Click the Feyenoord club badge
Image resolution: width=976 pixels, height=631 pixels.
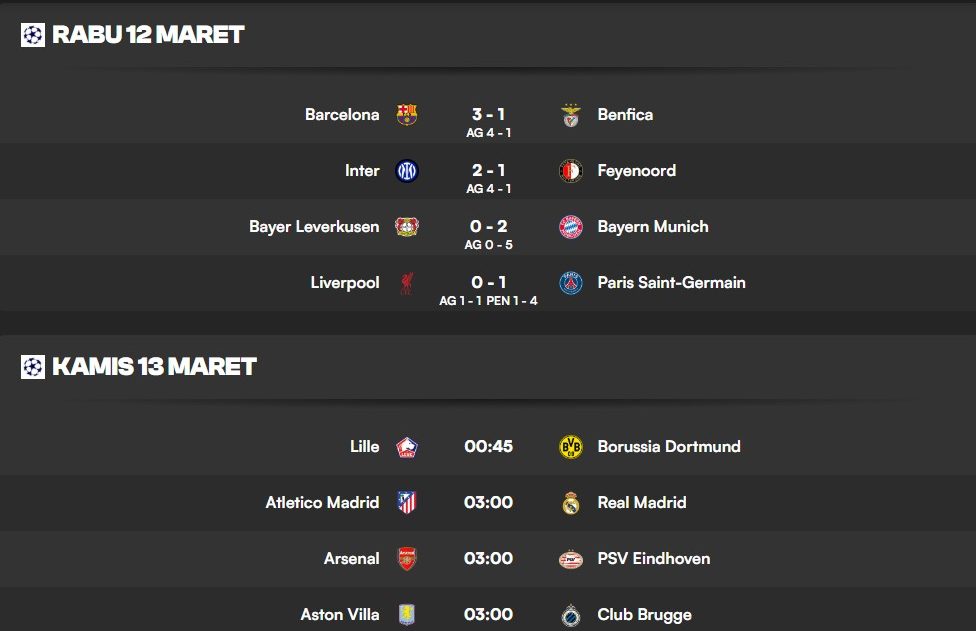571,171
